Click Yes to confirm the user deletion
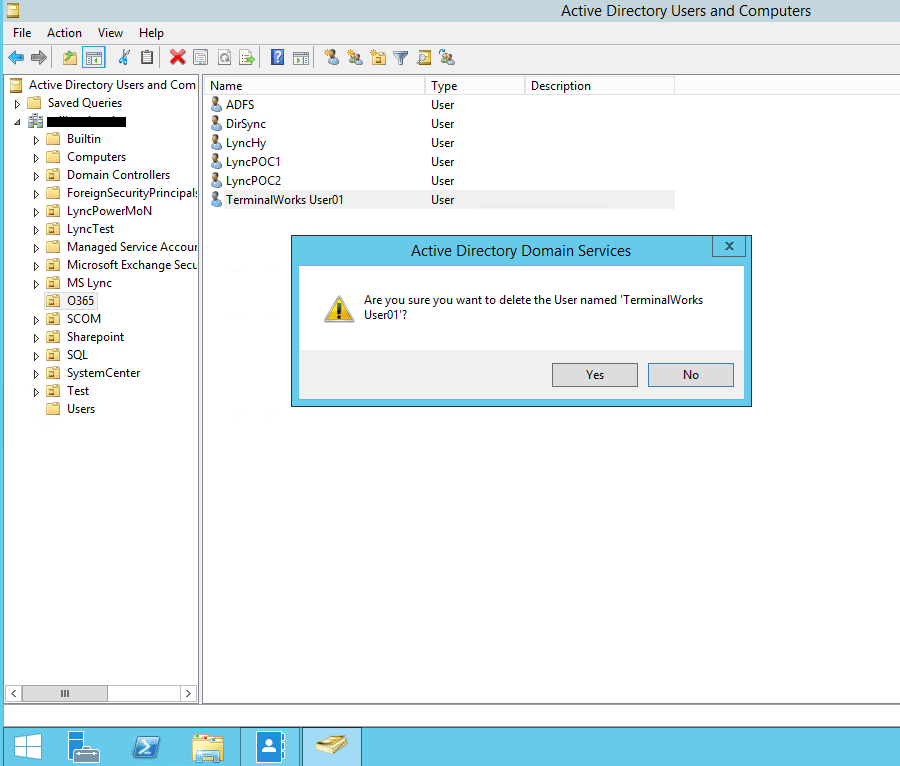Screen dimensions: 900x766 [594, 374]
